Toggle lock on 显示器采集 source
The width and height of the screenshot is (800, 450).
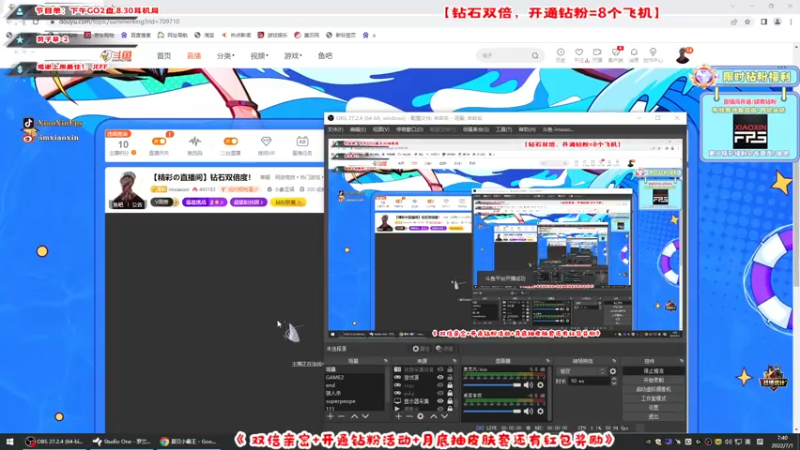point(450,401)
